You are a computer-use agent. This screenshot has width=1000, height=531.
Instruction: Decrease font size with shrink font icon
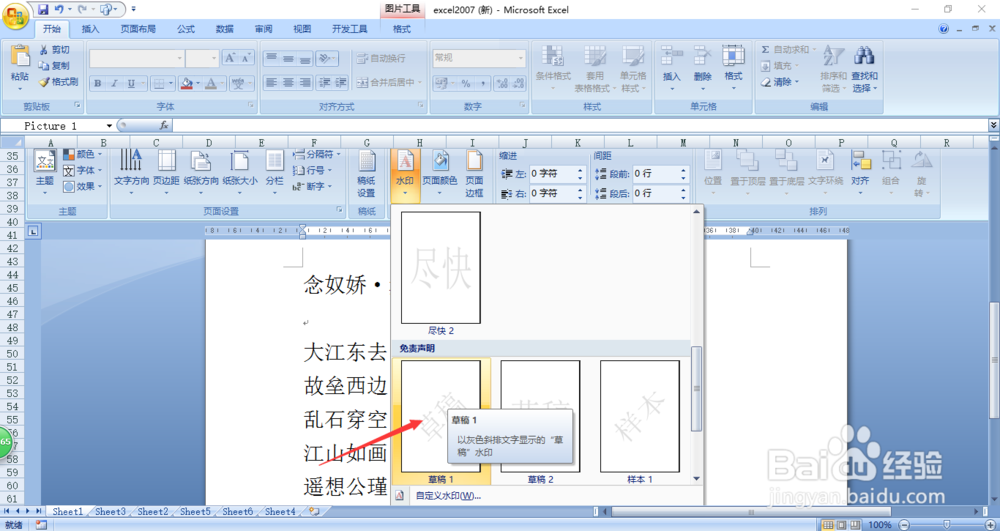point(247,58)
